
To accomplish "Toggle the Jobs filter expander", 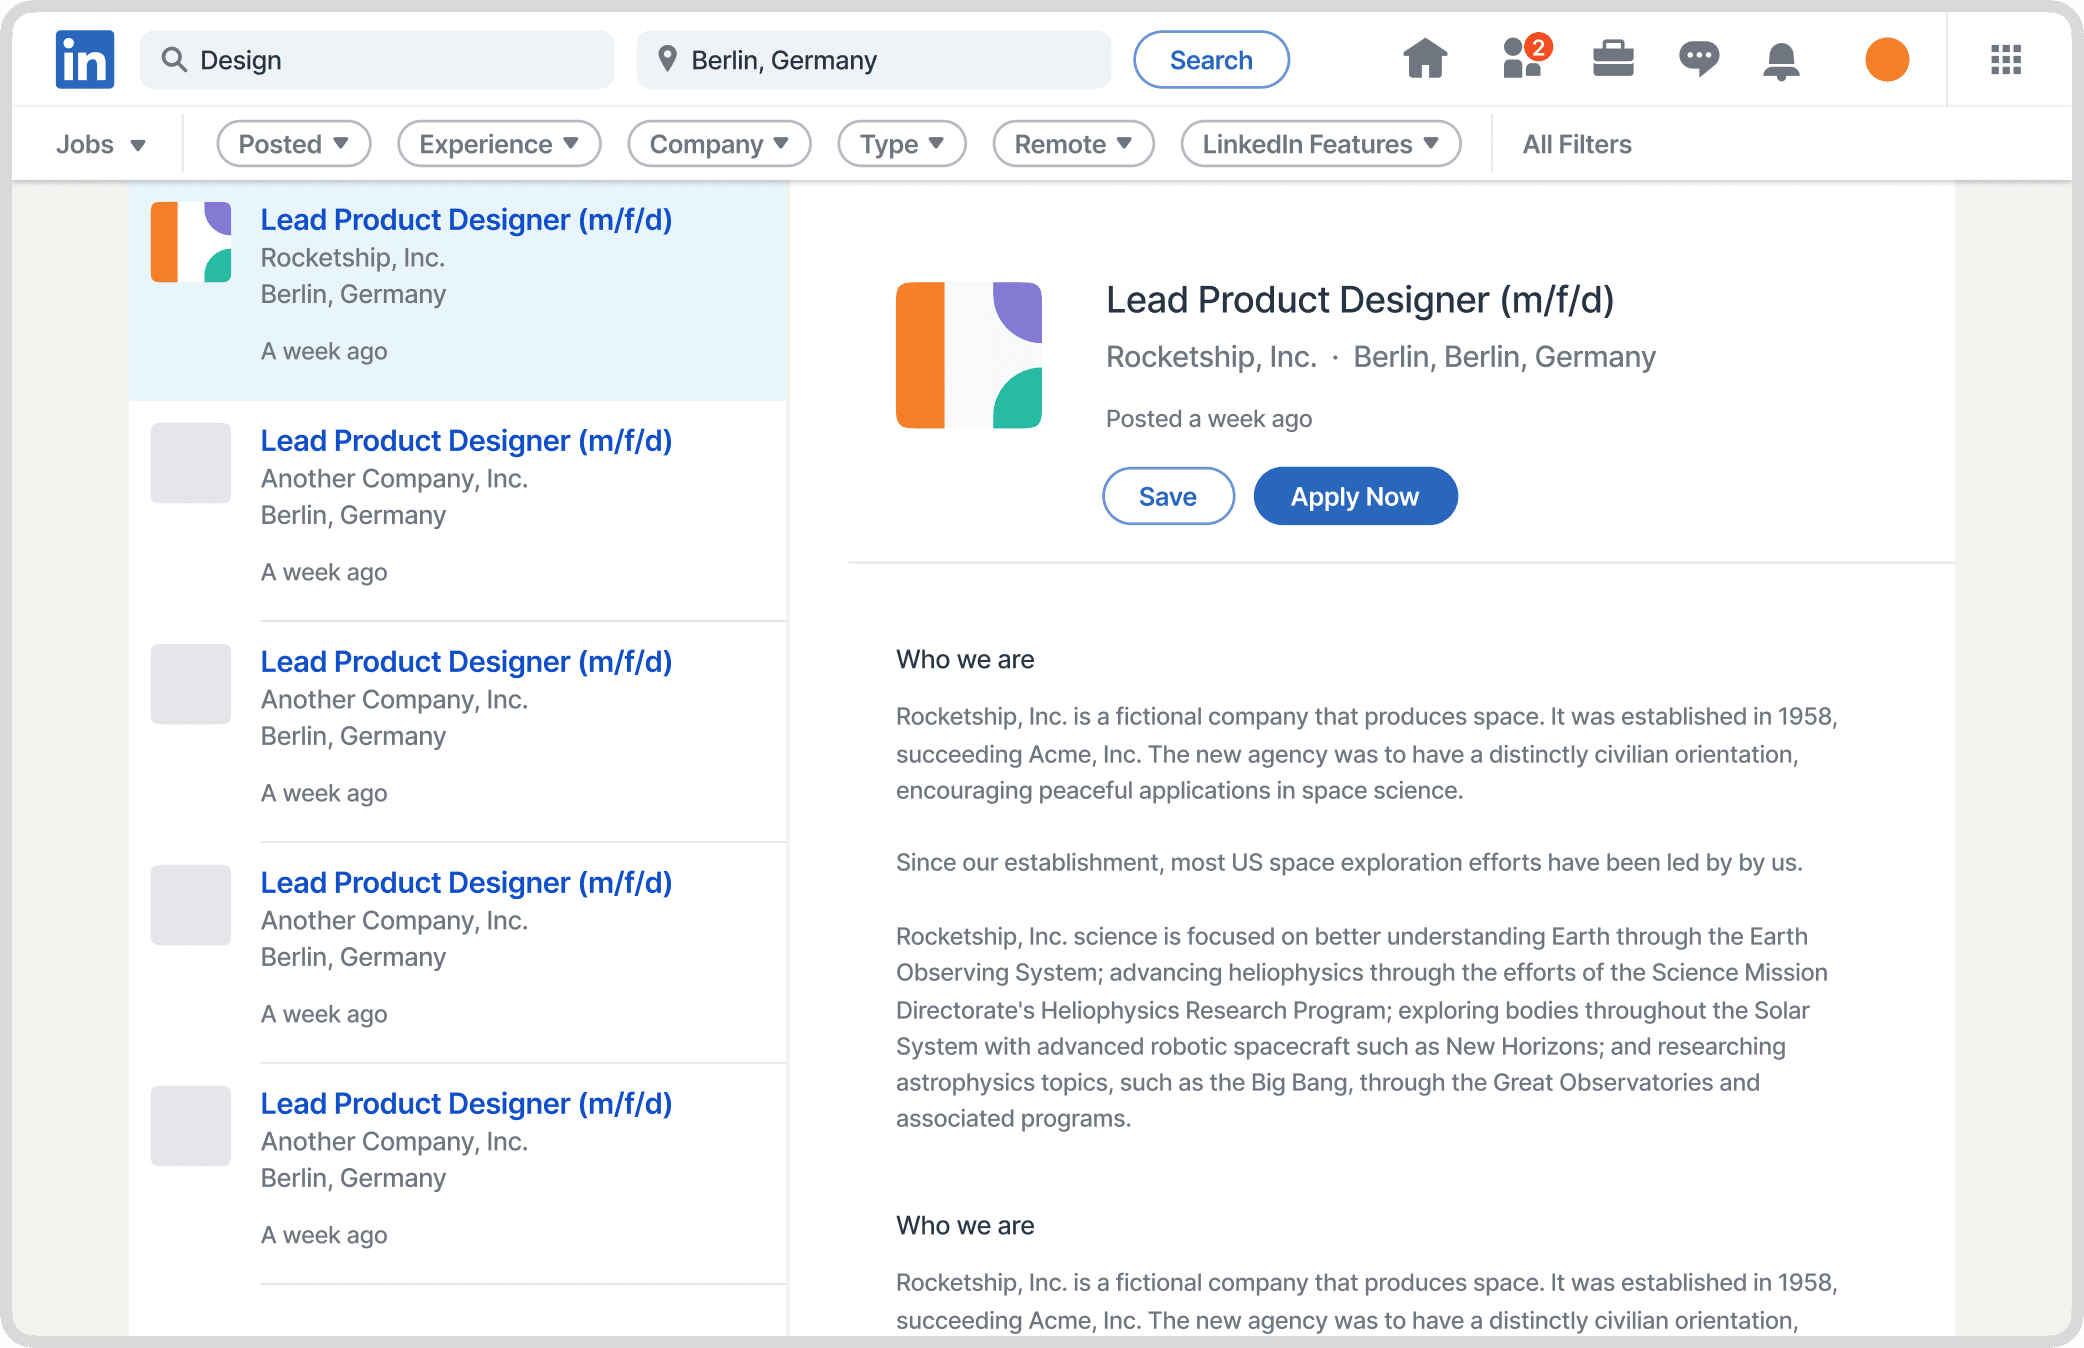I will point(102,143).
